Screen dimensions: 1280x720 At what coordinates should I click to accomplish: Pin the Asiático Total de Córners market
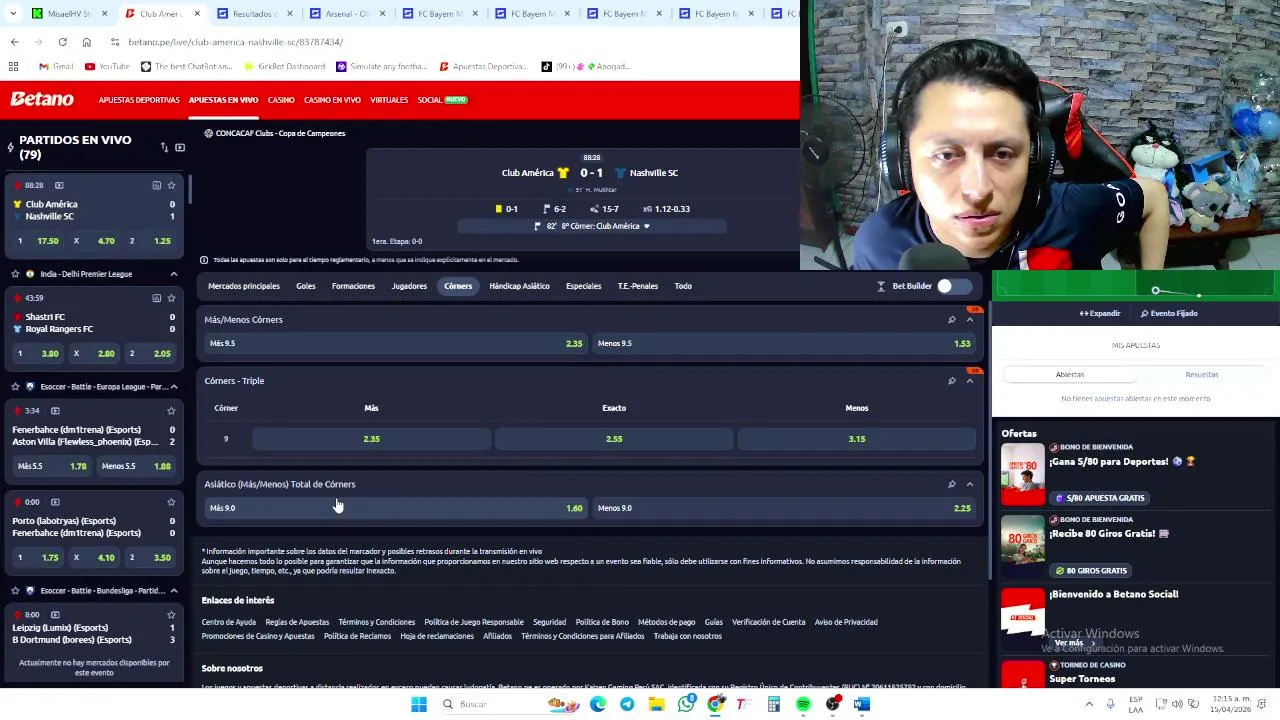[951, 484]
